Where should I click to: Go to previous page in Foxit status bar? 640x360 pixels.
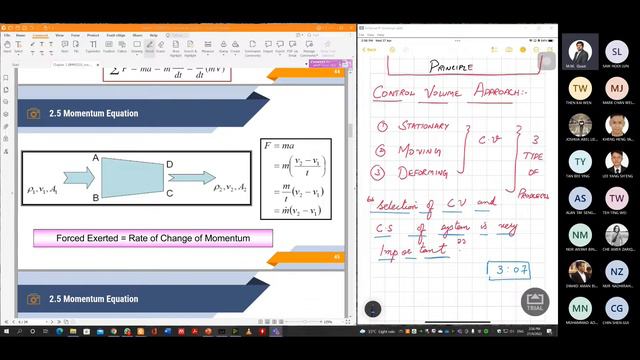pos(13,322)
